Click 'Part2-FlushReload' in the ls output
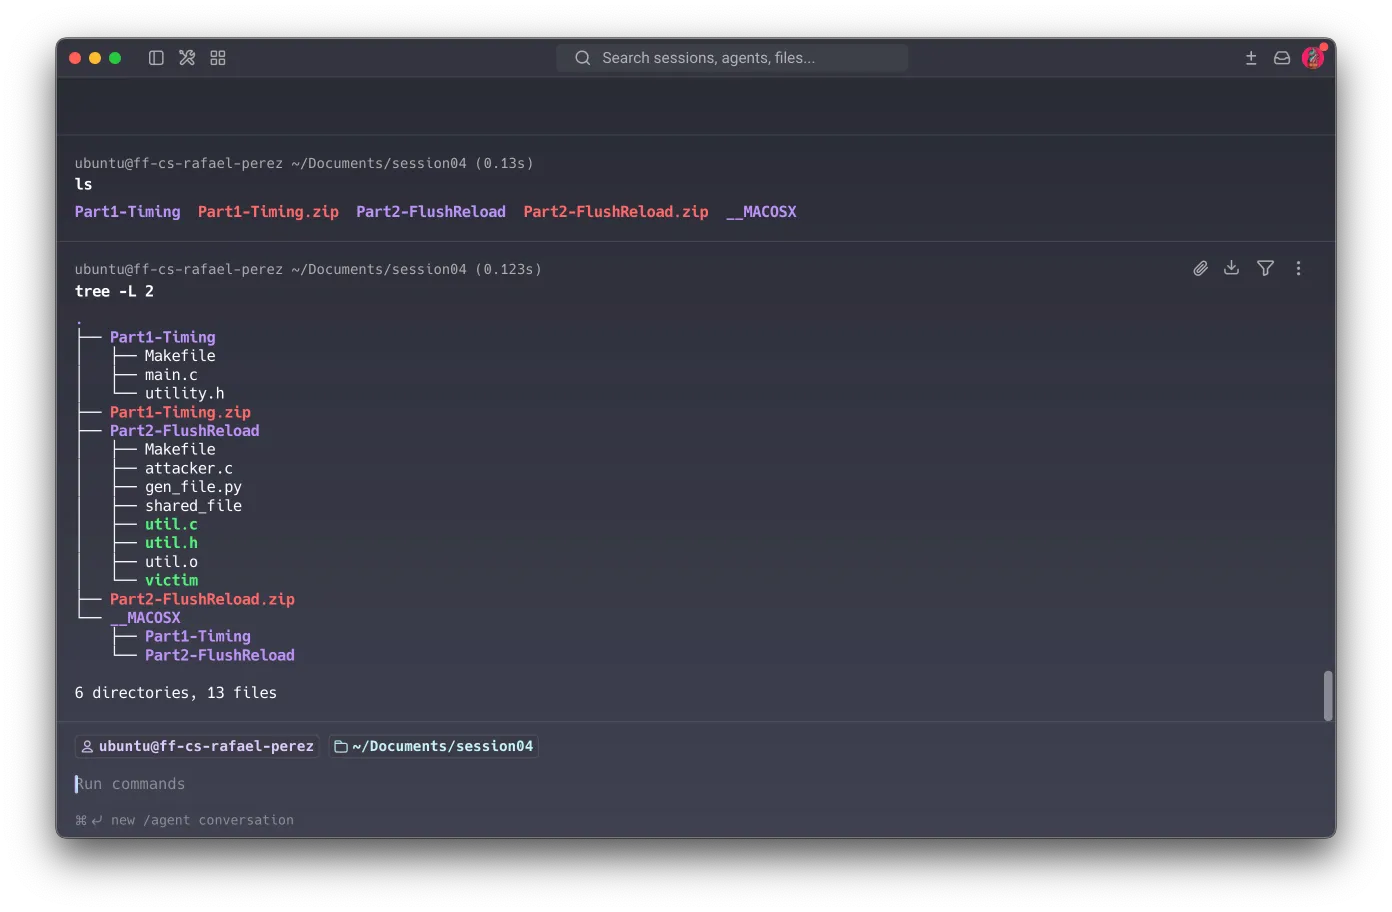Screen dimensions: 1392x912 [x=431, y=212]
